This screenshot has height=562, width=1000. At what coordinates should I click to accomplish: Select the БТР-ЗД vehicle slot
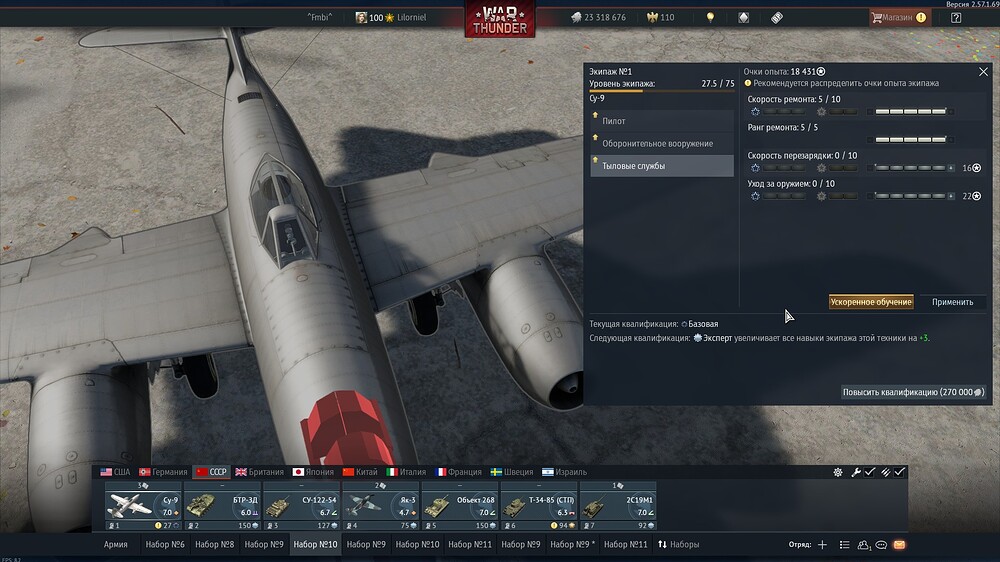223,506
